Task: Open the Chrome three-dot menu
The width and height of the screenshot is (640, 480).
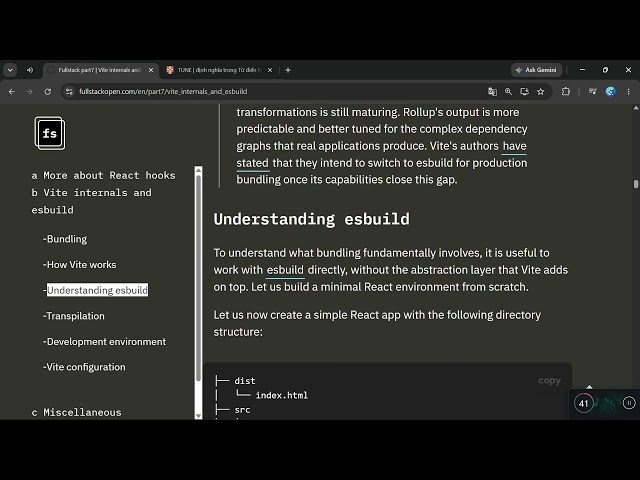Action: 629,91
